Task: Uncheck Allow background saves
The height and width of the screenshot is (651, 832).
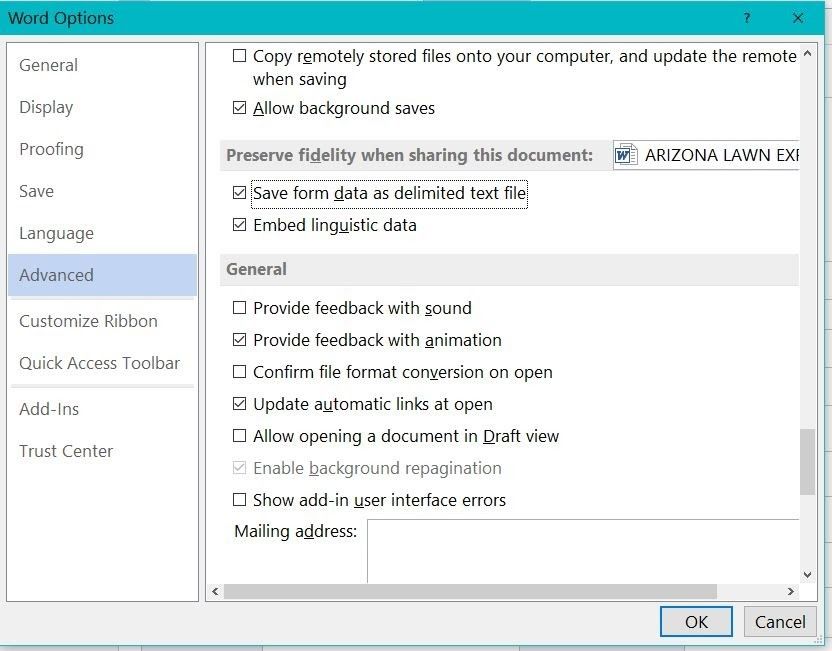Action: pyautogui.click(x=239, y=108)
